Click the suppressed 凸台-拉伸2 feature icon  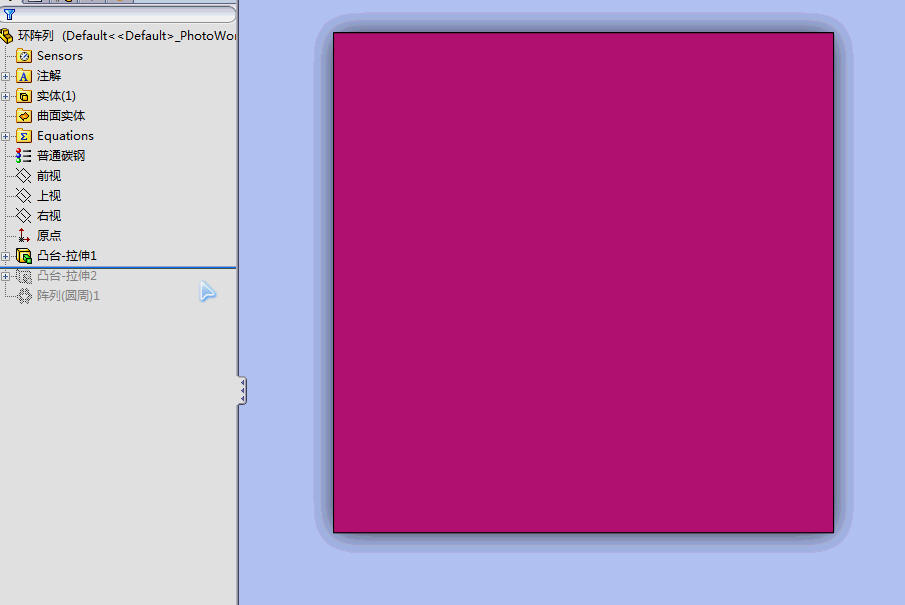pos(24,276)
